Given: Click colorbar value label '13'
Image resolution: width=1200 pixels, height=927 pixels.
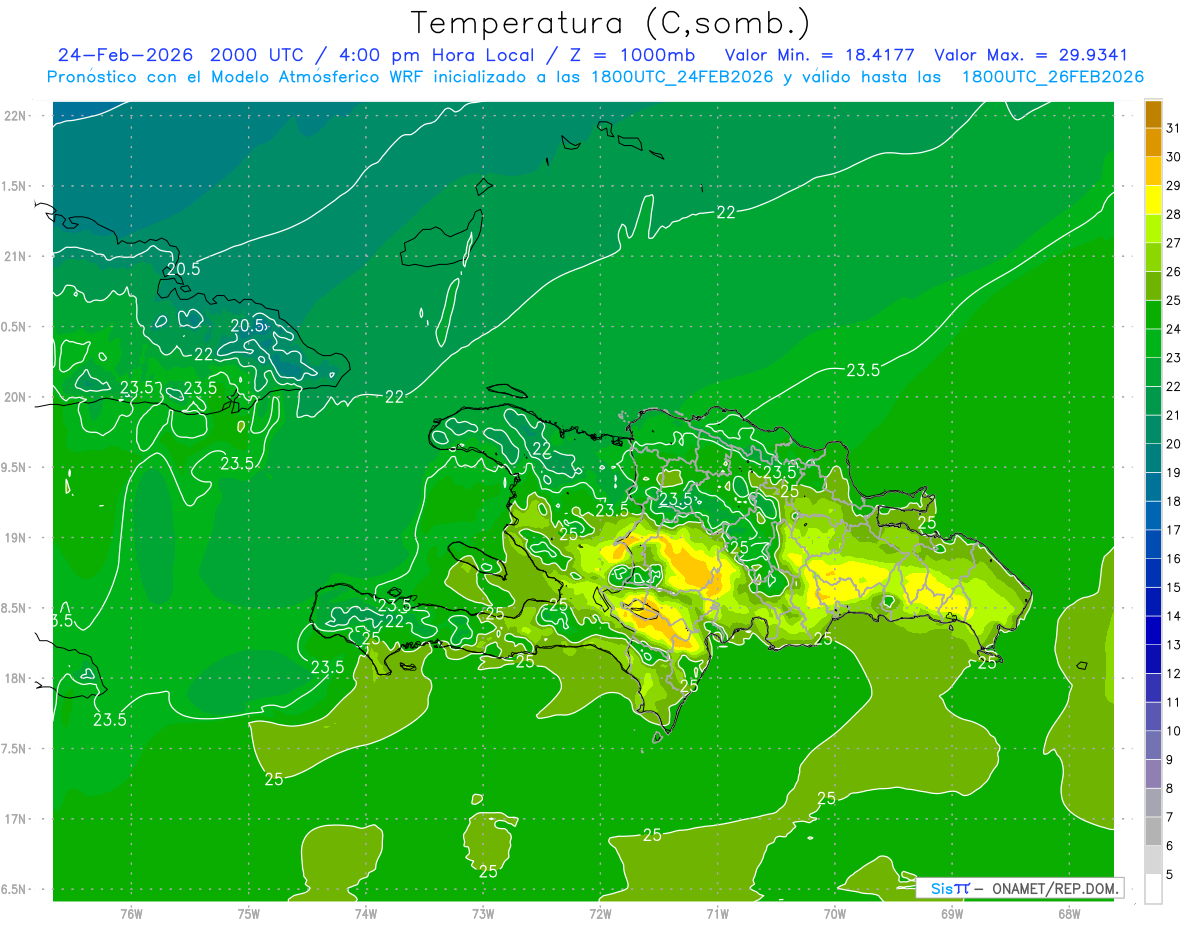Looking at the screenshot, I should pyautogui.click(x=1174, y=645).
